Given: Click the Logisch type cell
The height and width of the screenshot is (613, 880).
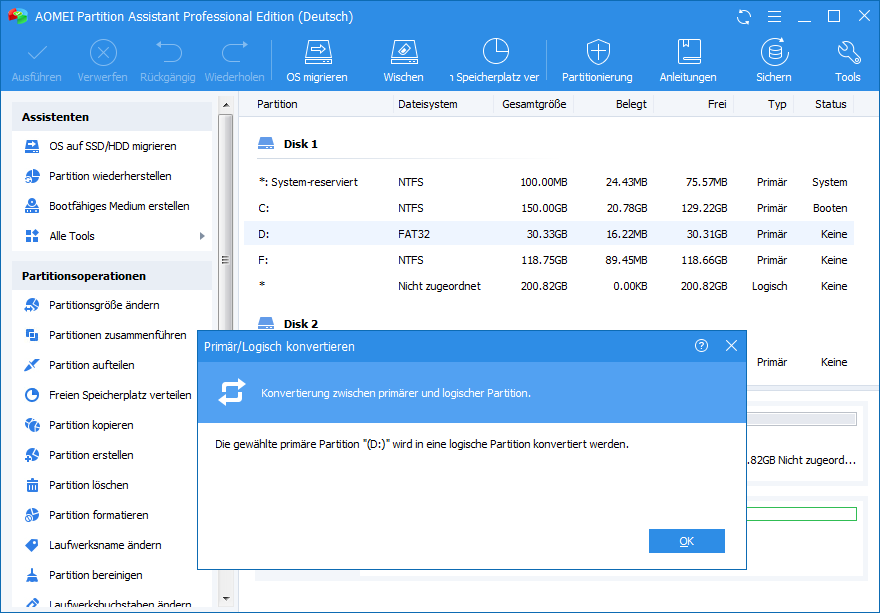Looking at the screenshot, I should coord(769,286).
